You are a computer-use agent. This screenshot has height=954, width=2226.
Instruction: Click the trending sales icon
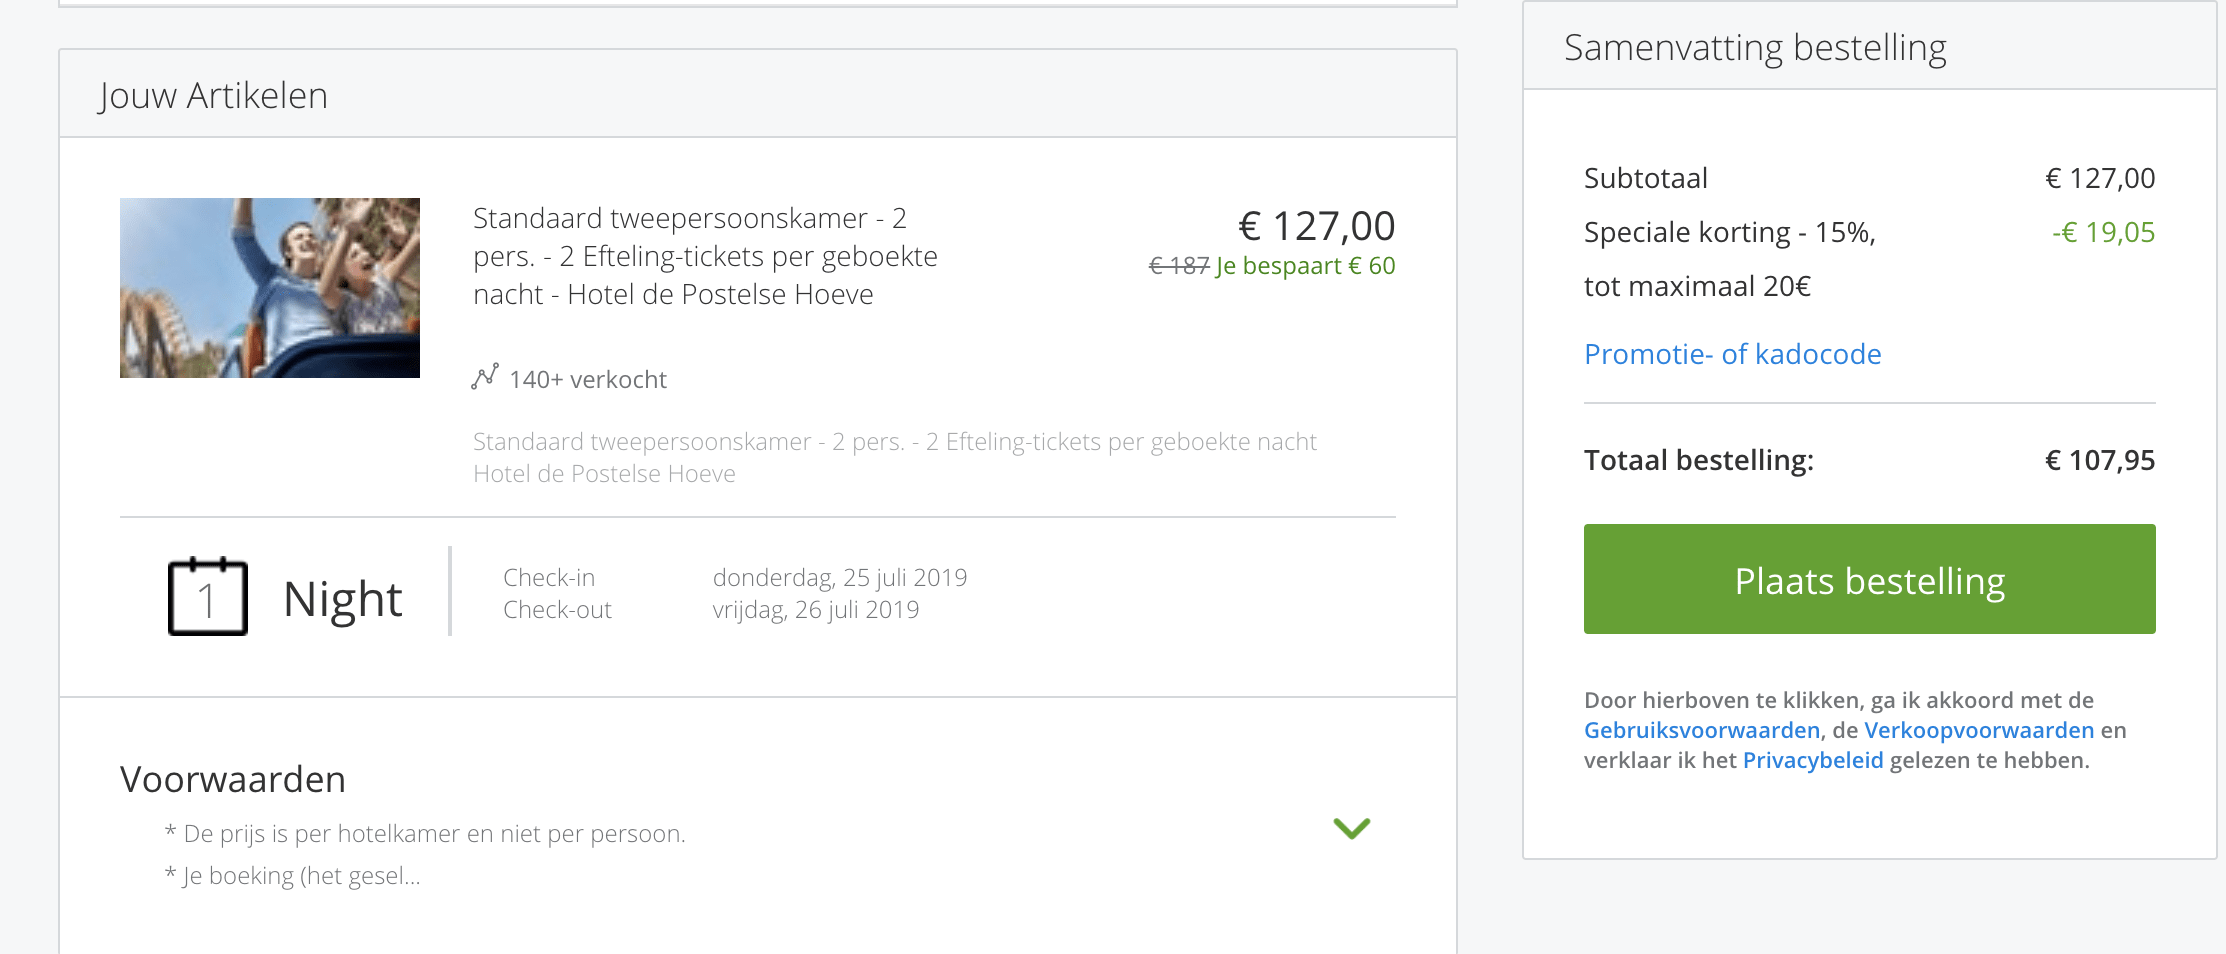coord(485,377)
